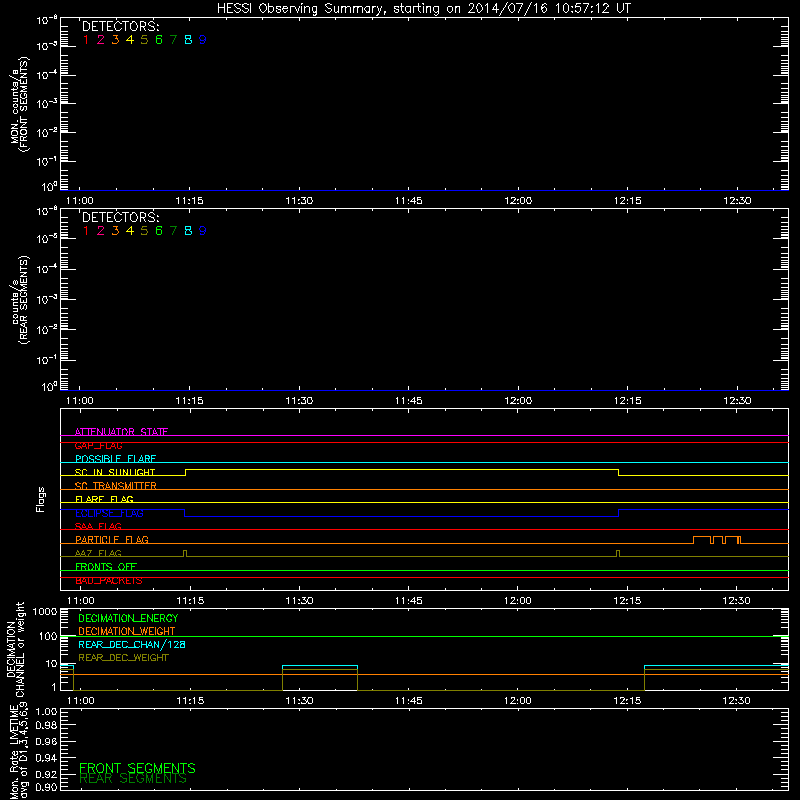This screenshot has height=800, width=800.
Task: Click the SC_IN_SUNLIGHT flag label
Action: [x=115, y=472]
